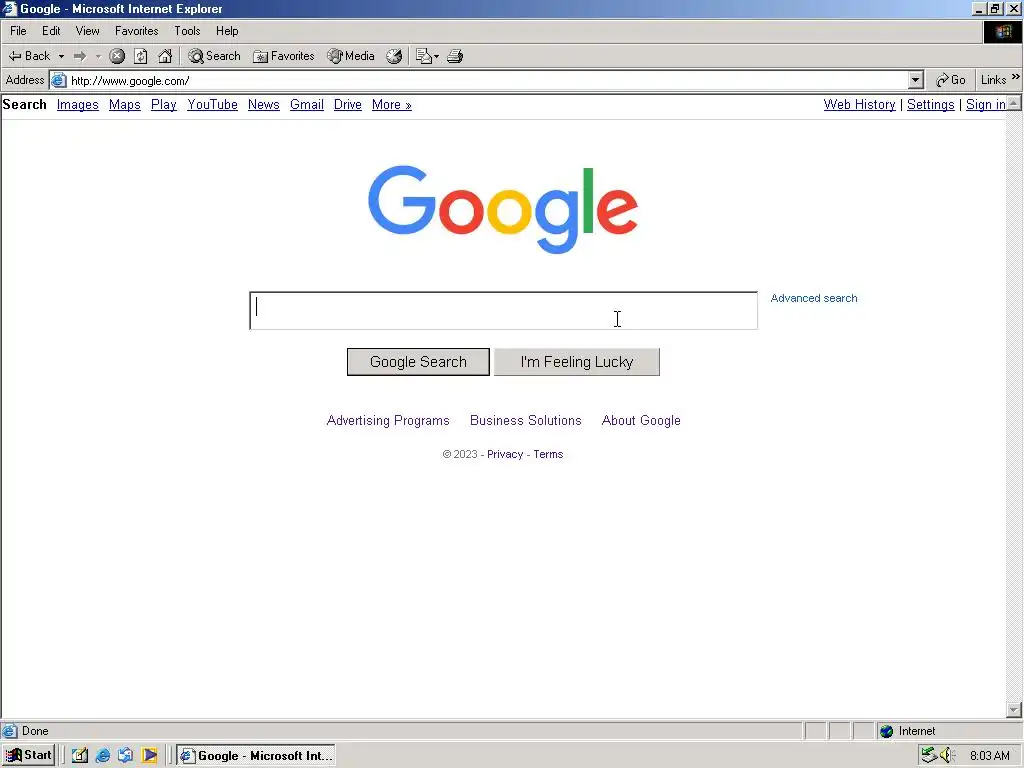Refresh the page with the Refresh icon
This screenshot has width=1024, height=768.
(x=140, y=56)
